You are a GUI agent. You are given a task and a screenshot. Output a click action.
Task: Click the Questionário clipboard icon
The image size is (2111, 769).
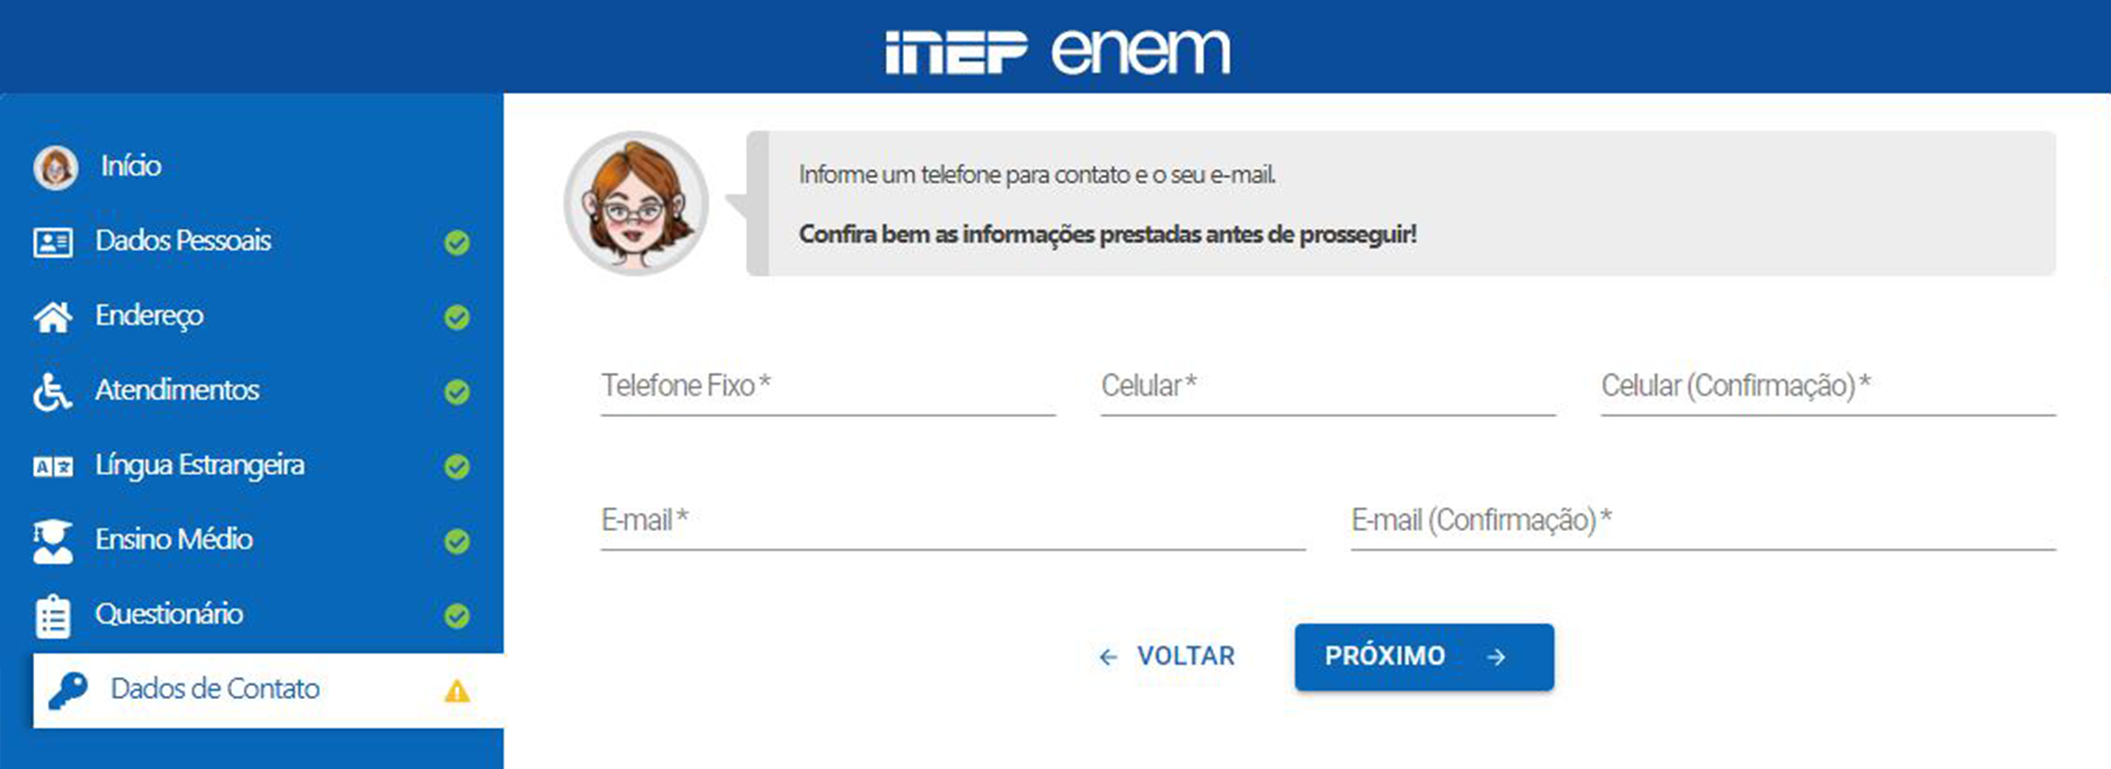[53, 616]
